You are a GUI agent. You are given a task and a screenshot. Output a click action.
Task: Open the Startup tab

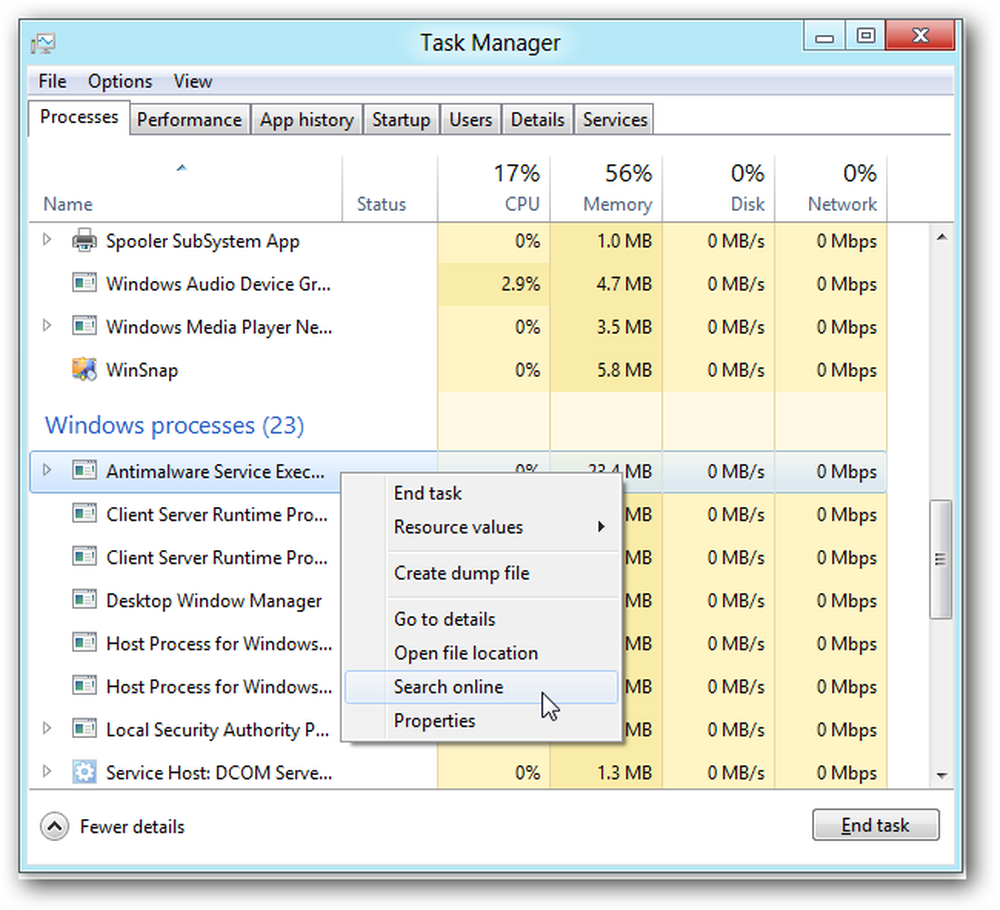coord(401,119)
